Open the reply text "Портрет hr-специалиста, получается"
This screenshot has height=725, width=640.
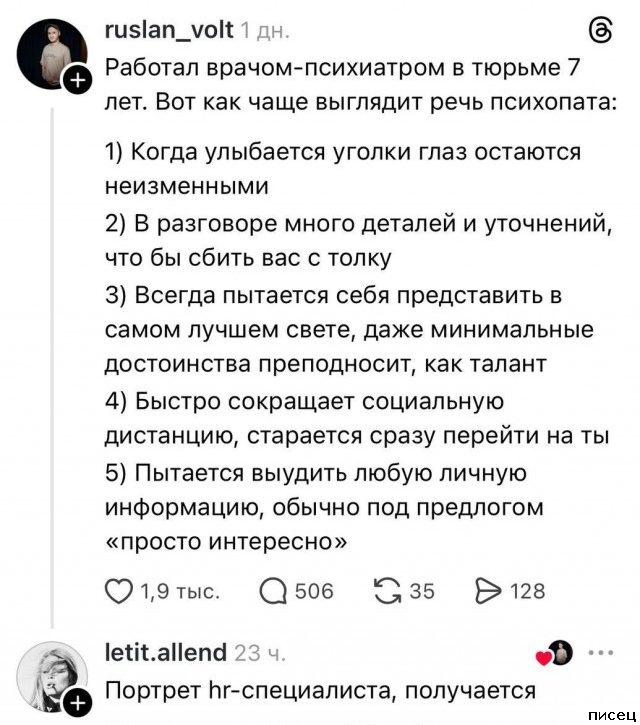tap(322, 690)
